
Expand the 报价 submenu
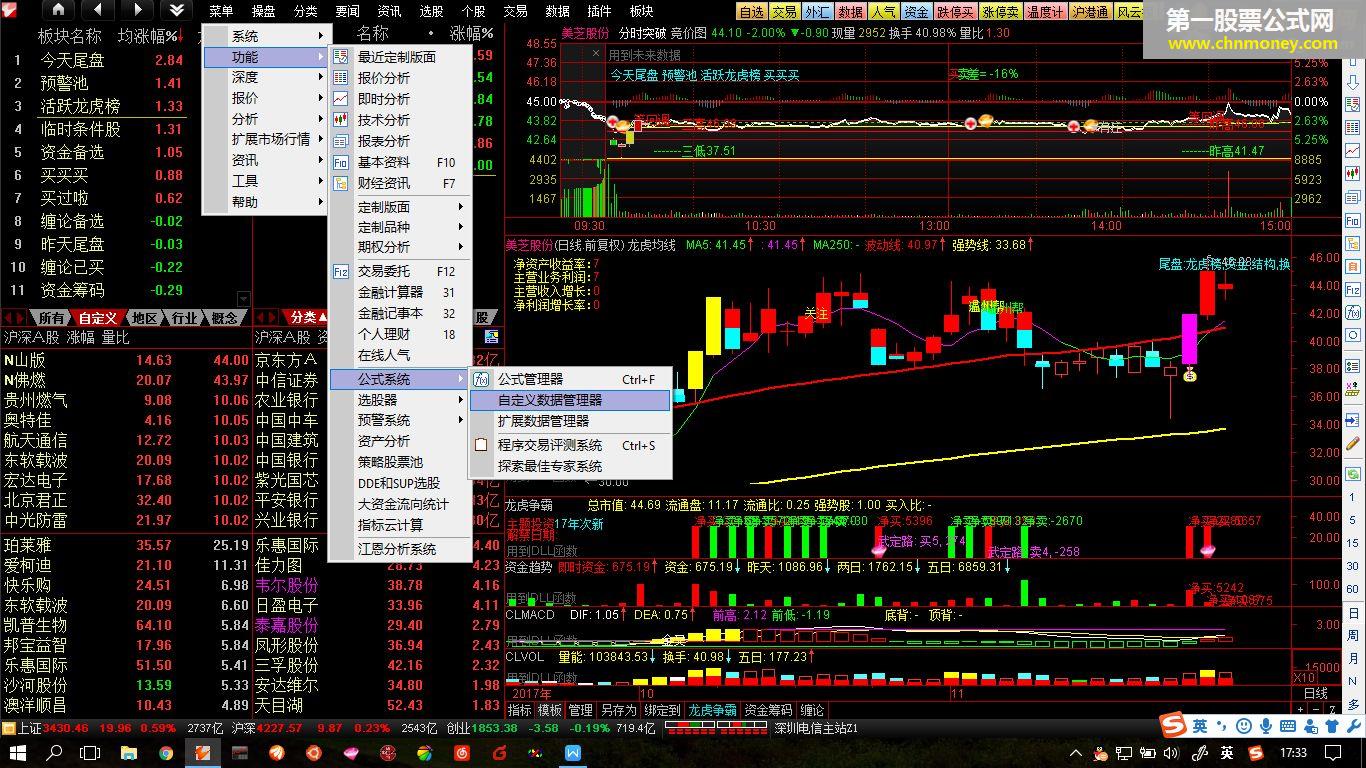coord(266,98)
